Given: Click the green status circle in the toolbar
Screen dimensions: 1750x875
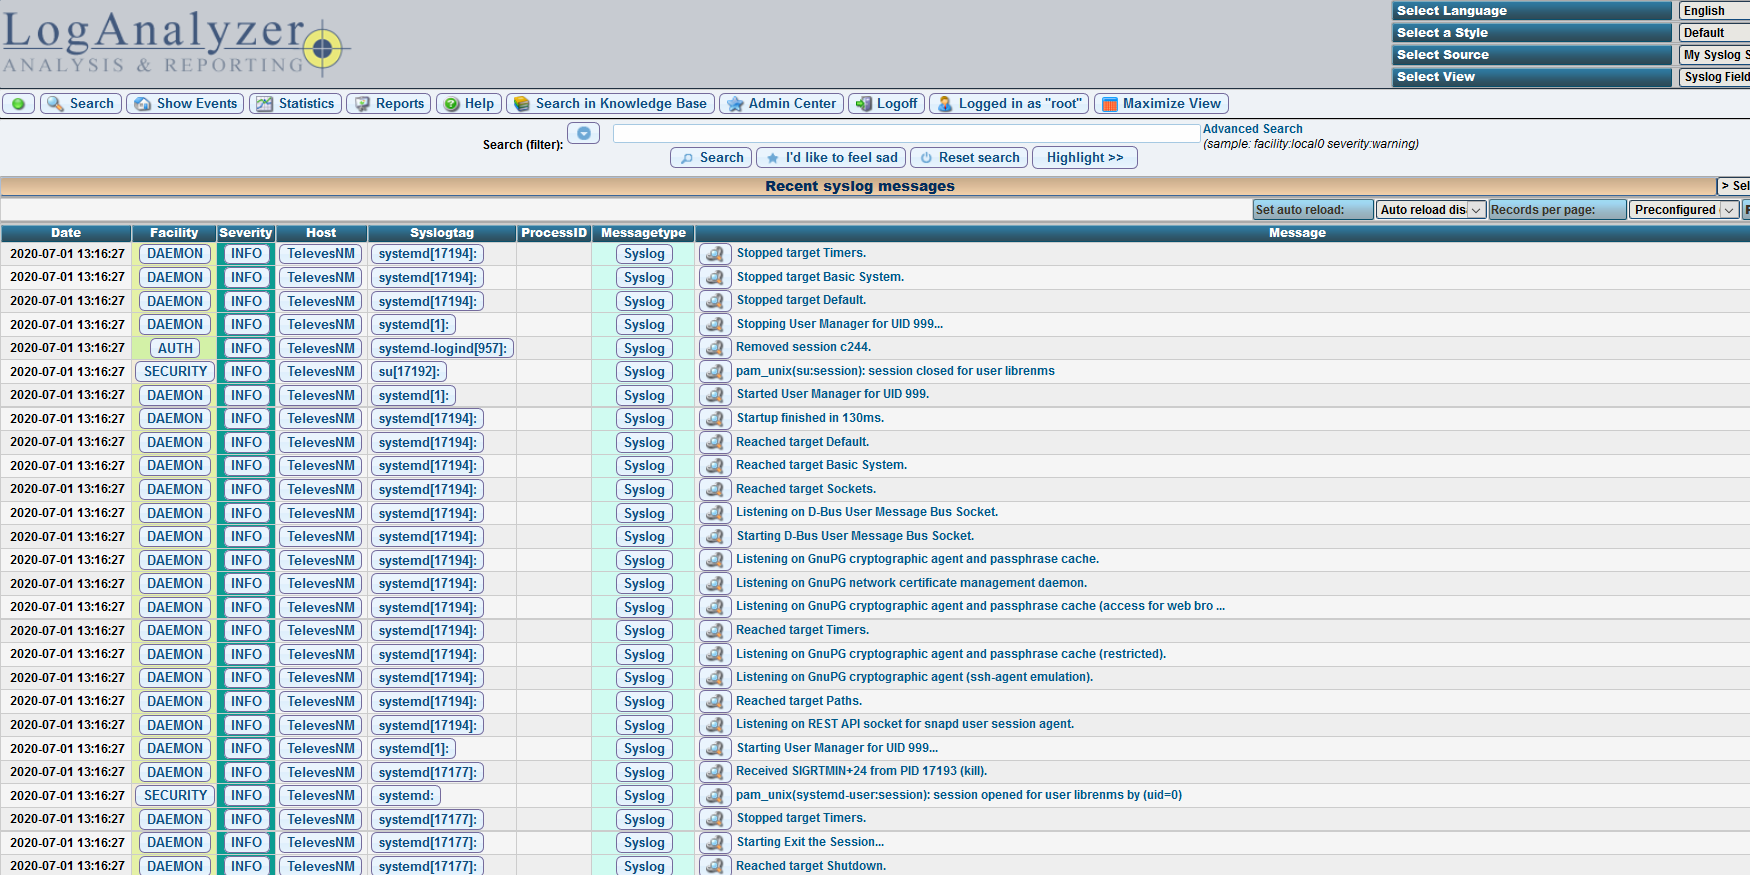Looking at the screenshot, I should click(18, 104).
